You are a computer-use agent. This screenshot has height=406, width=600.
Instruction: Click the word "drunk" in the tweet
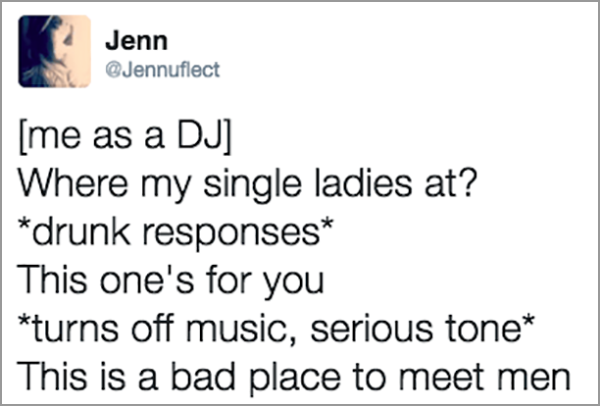click(x=81, y=232)
